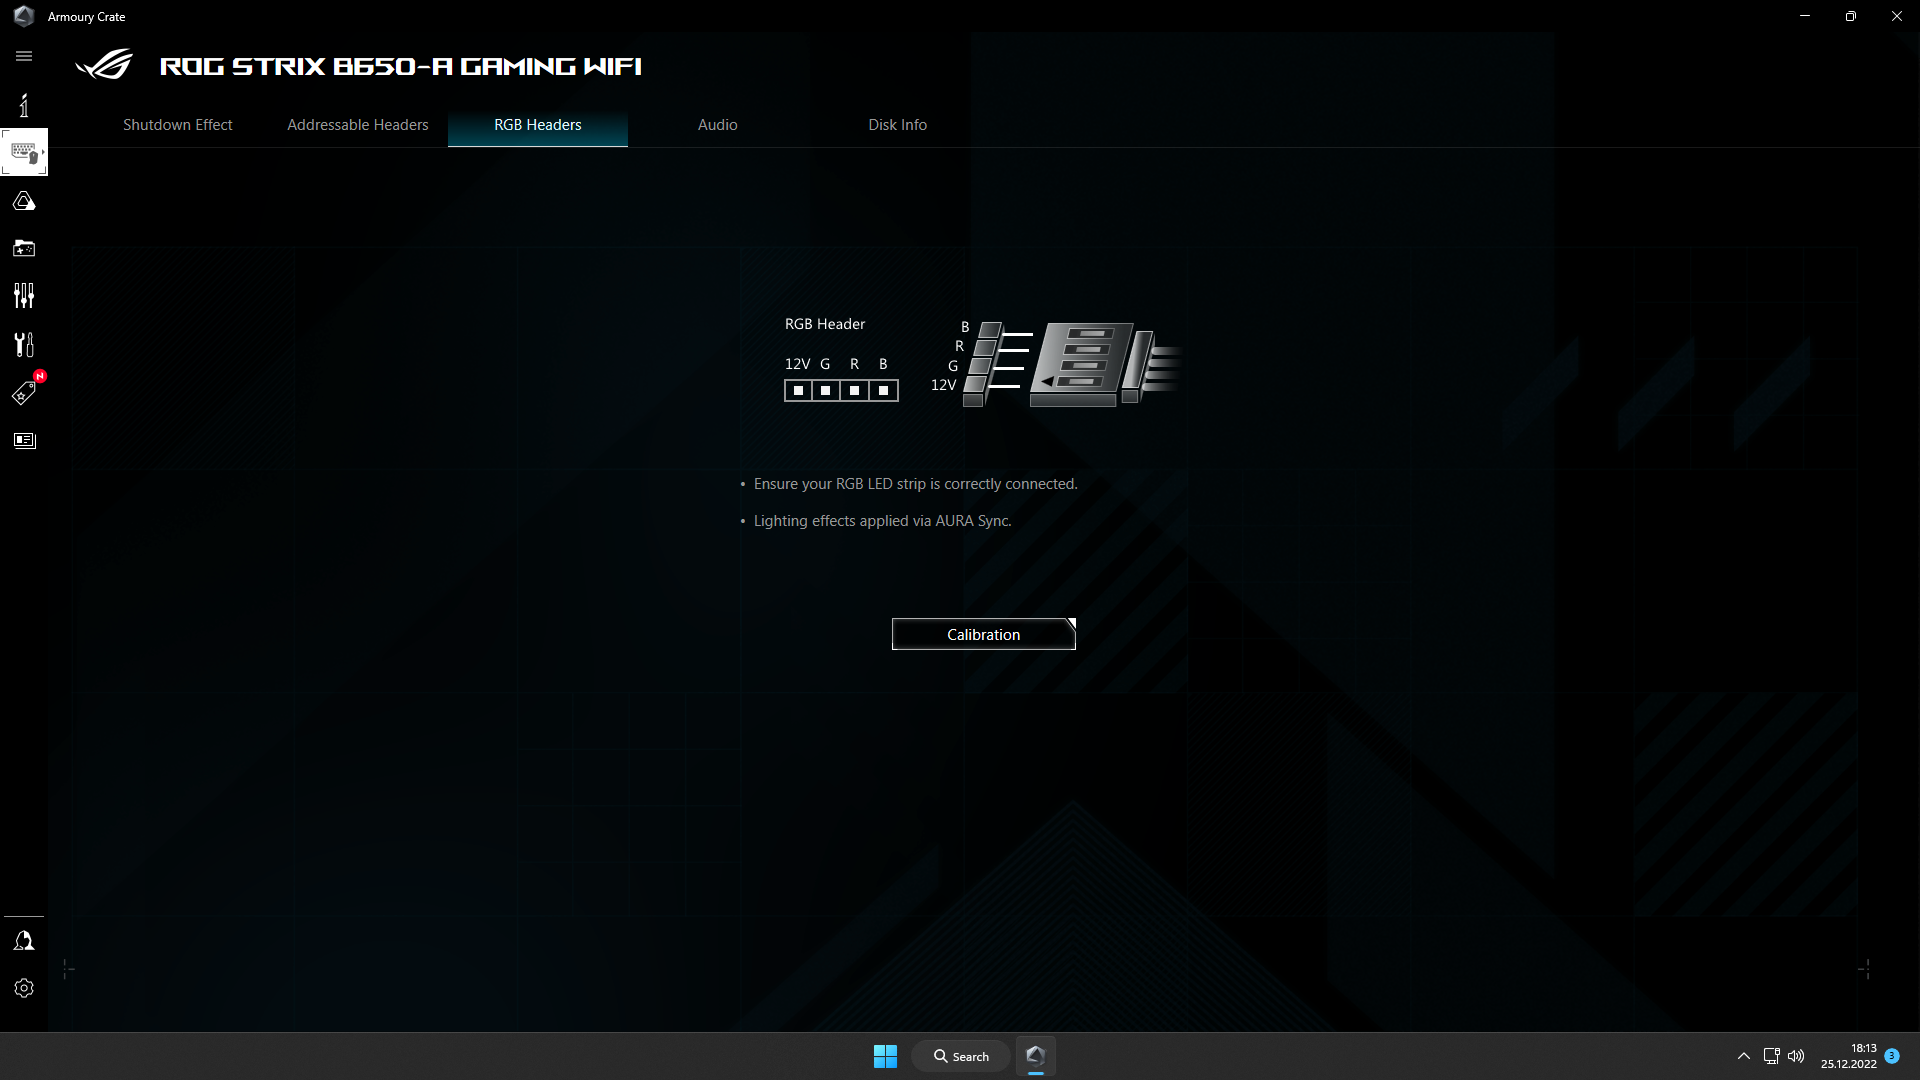This screenshot has width=1920, height=1080.
Task: Click the information sidebar icon
Action: click(24, 104)
